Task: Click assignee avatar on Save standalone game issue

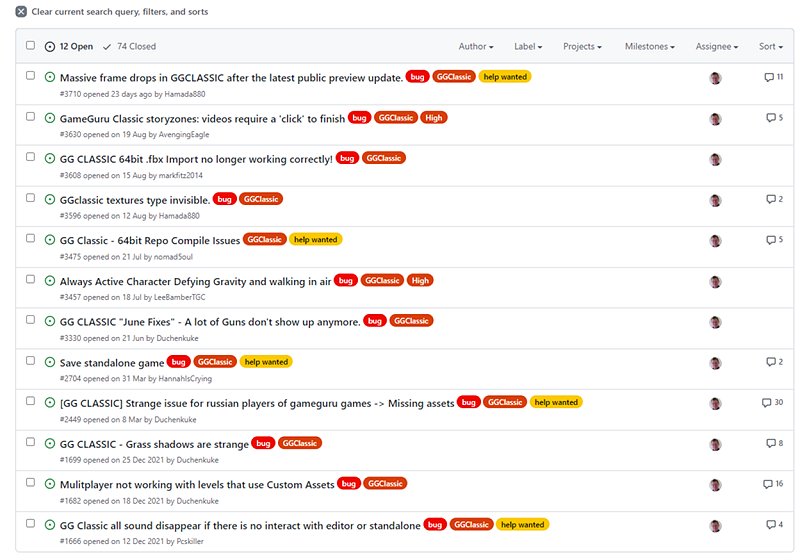Action: coord(715,362)
